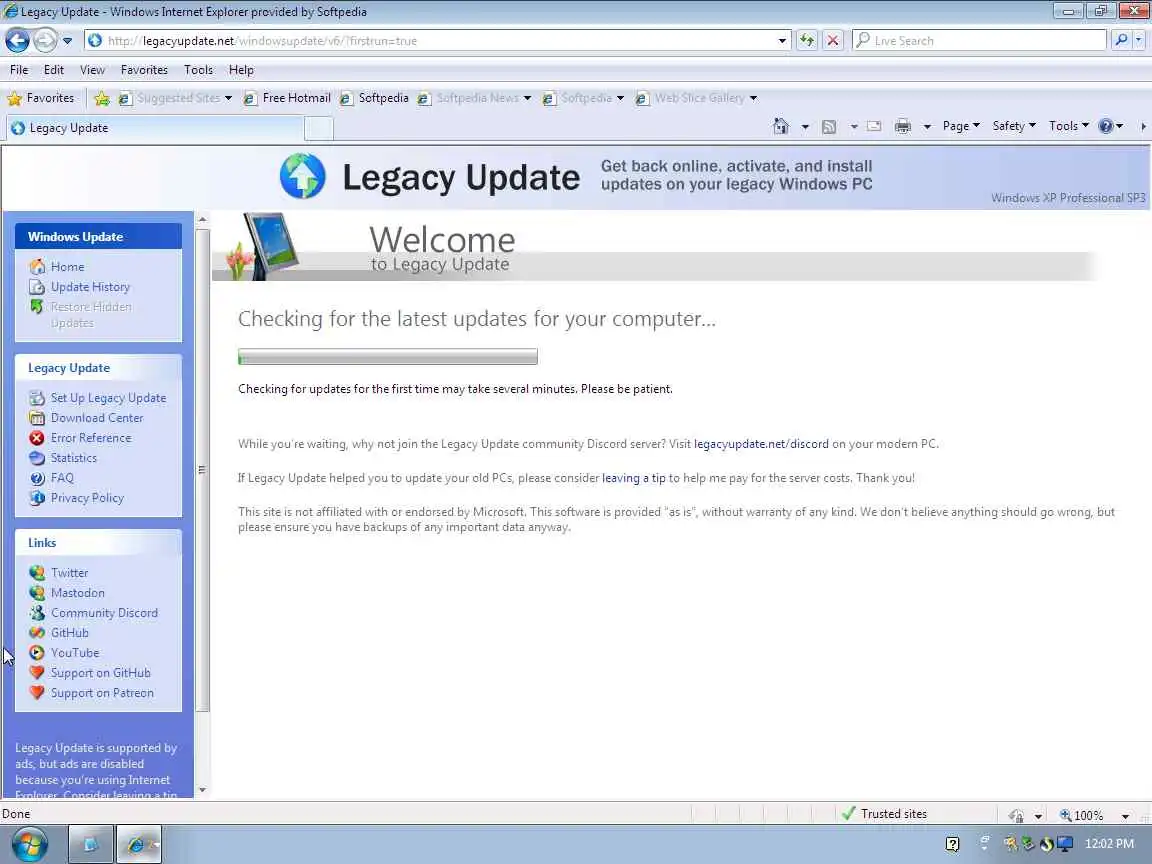
Task: Click the Read Mail toolbar icon
Action: tap(874, 126)
